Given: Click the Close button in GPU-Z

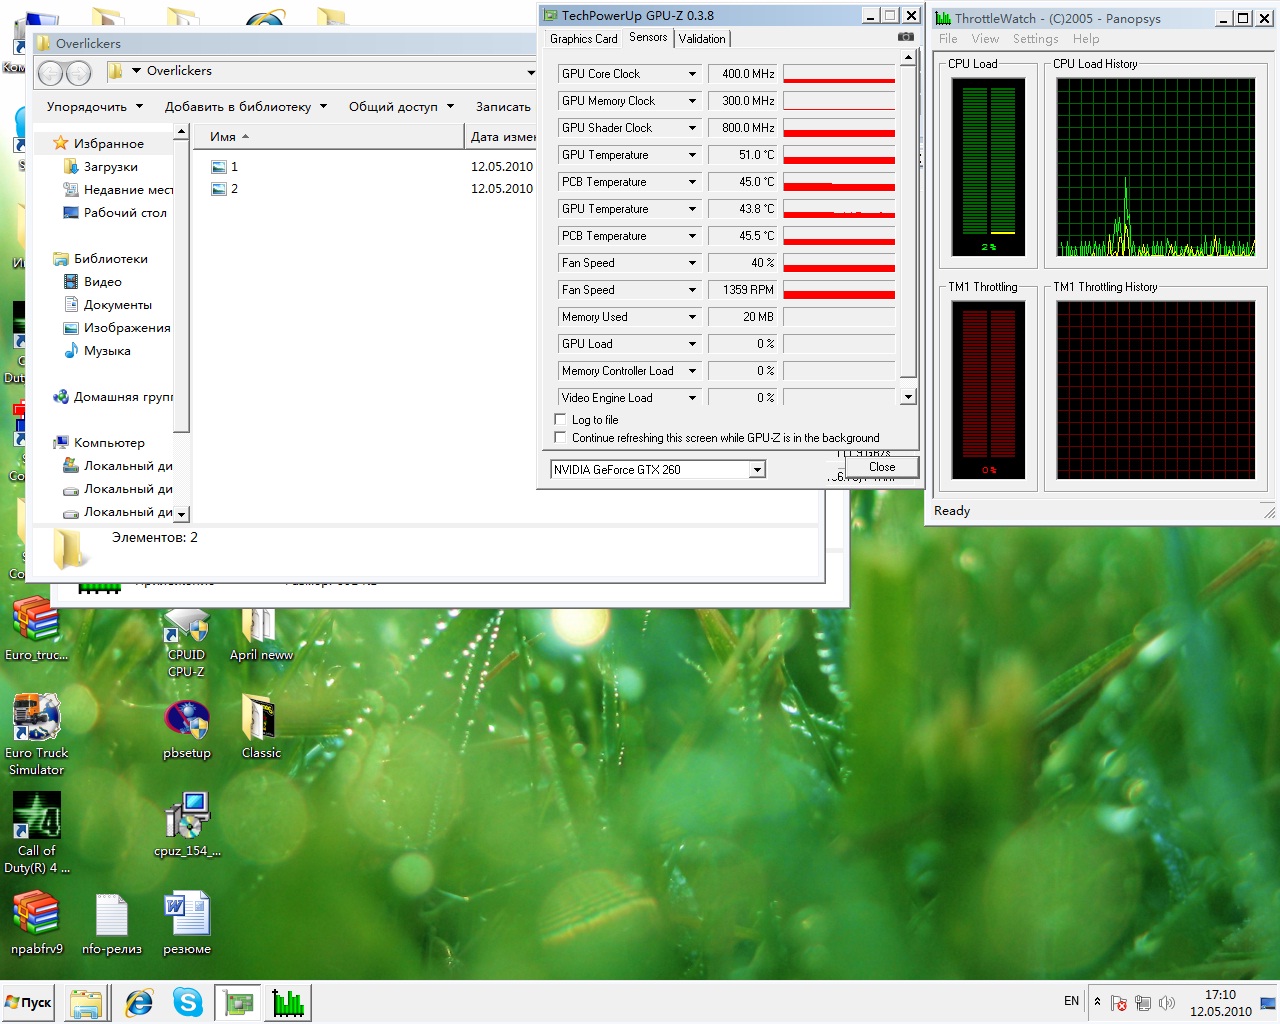Looking at the screenshot, I should coord(881,467).
